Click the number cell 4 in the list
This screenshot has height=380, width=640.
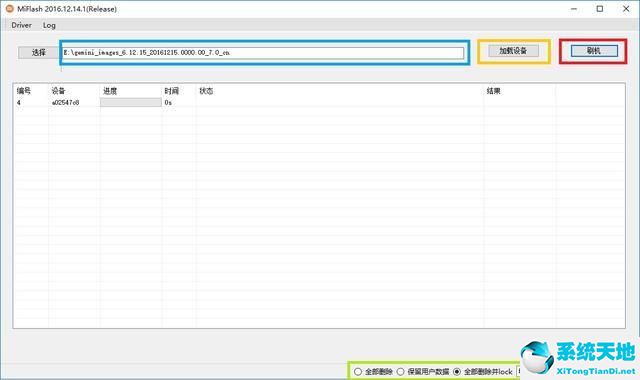pyautogui.click(x=19, y=102)
